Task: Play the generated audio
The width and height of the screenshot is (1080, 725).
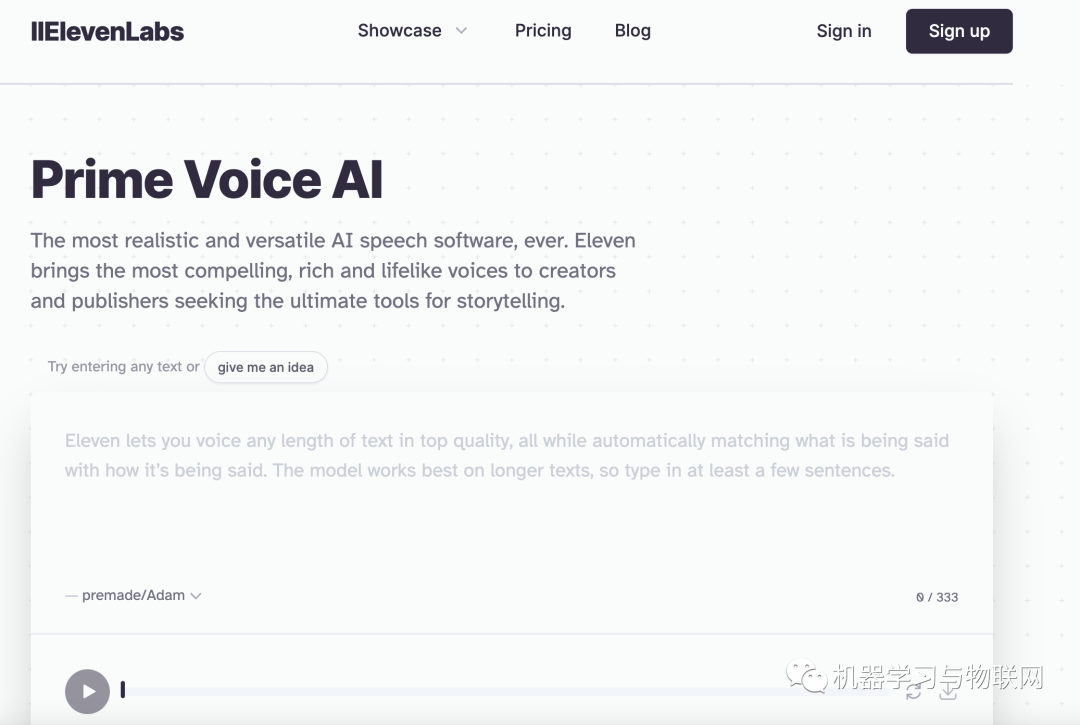Action: click(87, 691)
